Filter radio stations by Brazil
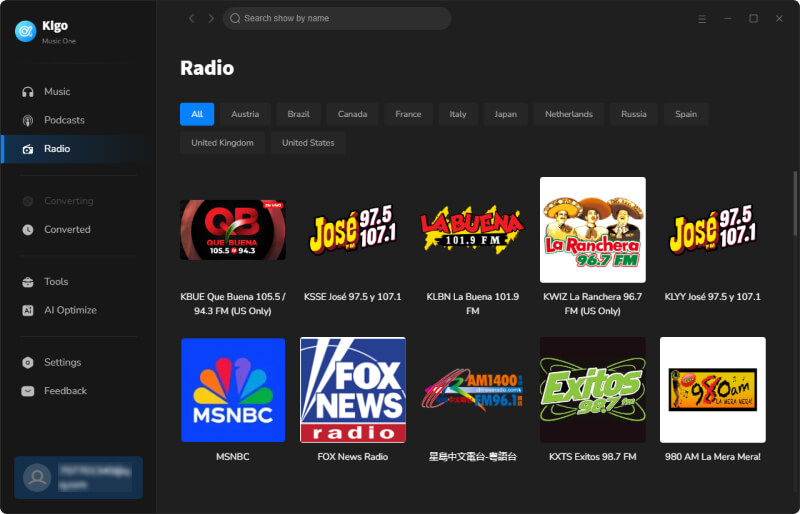800x514 pixels. pyautogui.click(x=298, y=114)
